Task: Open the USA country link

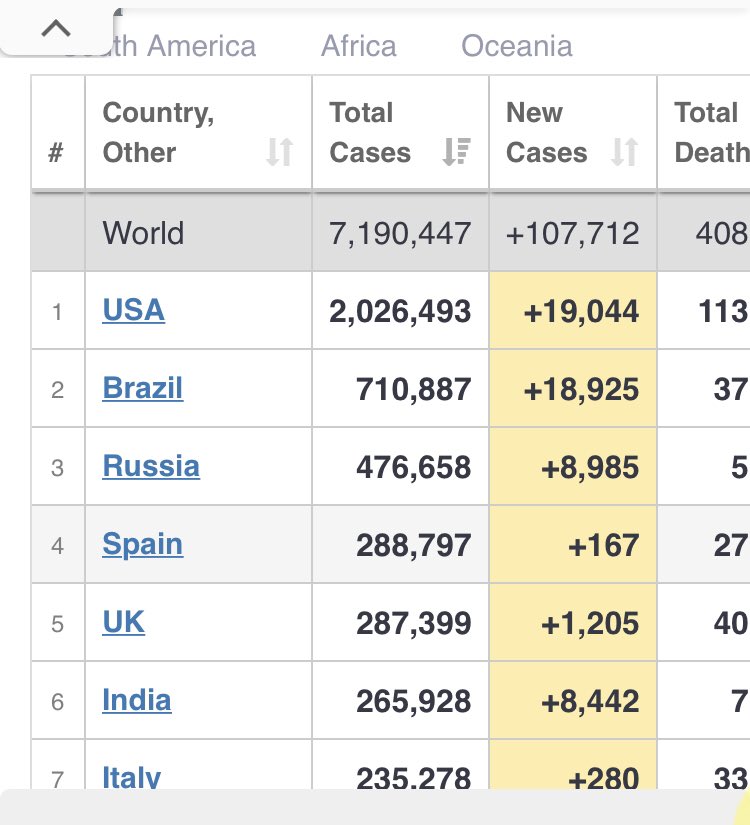Action: [x=134, y=310]
